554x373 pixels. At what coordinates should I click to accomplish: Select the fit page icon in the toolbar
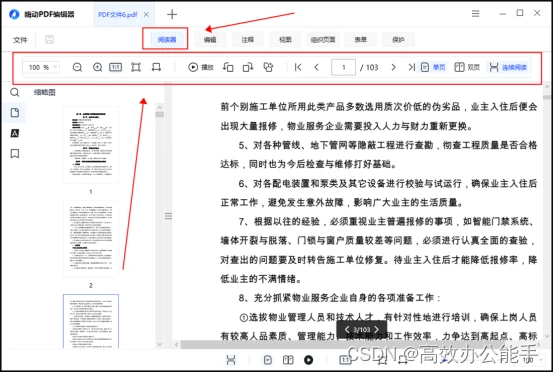[136, 67]
